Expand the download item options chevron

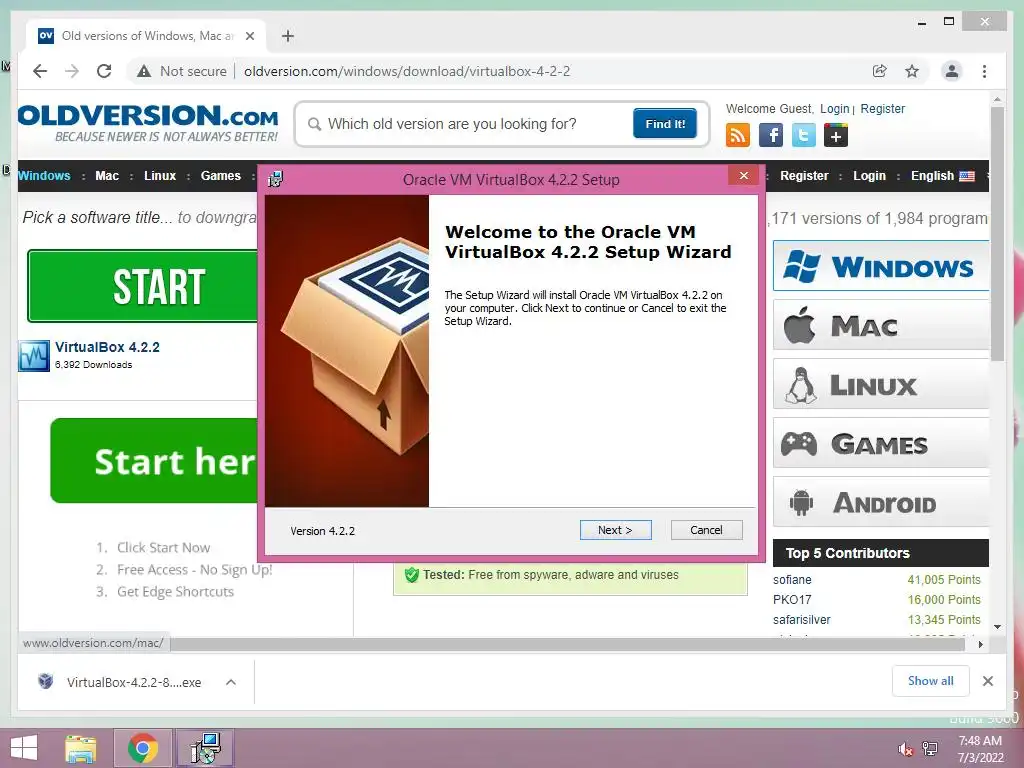[x=231, y=682]
